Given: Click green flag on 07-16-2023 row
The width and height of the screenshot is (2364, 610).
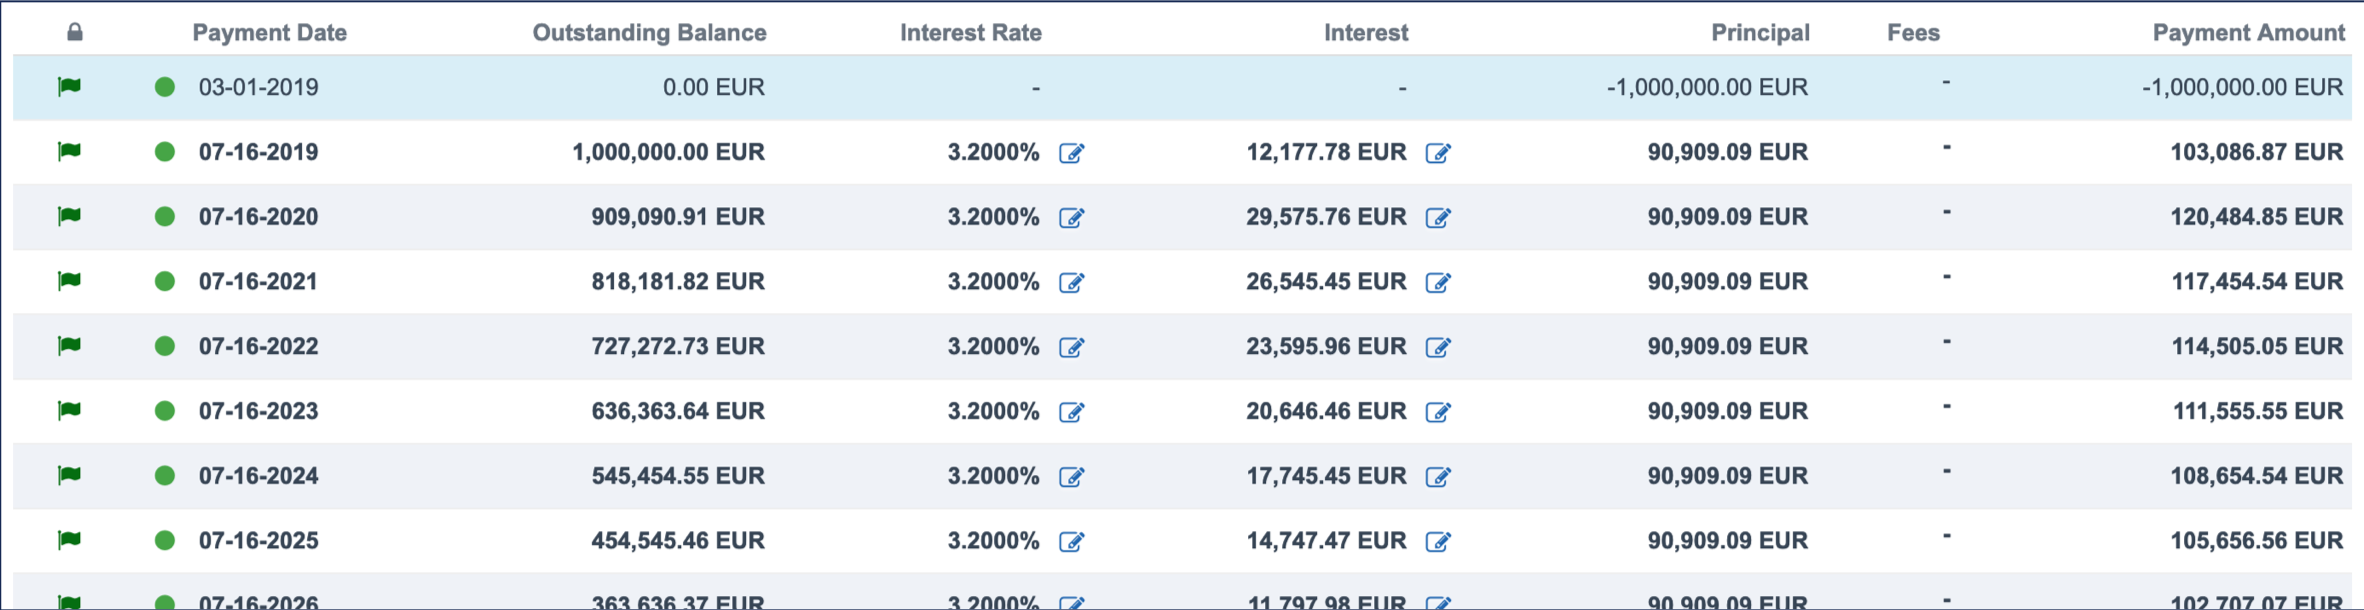Looking at the screenshot, I should pyautogui.click(x=69, y=411).
